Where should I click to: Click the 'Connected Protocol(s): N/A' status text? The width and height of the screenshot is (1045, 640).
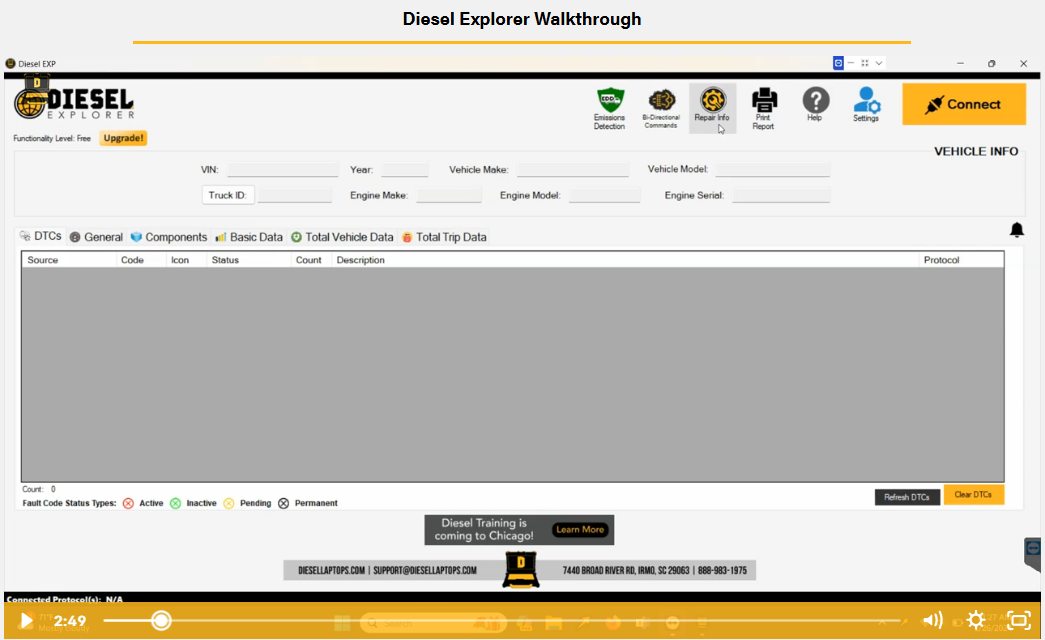click(64, 599)
